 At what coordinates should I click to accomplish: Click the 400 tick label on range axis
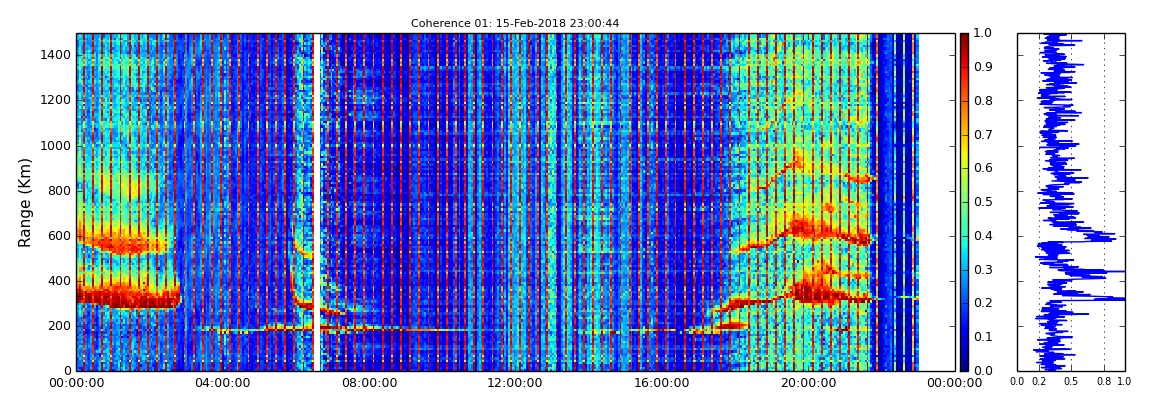pos(59,281)
